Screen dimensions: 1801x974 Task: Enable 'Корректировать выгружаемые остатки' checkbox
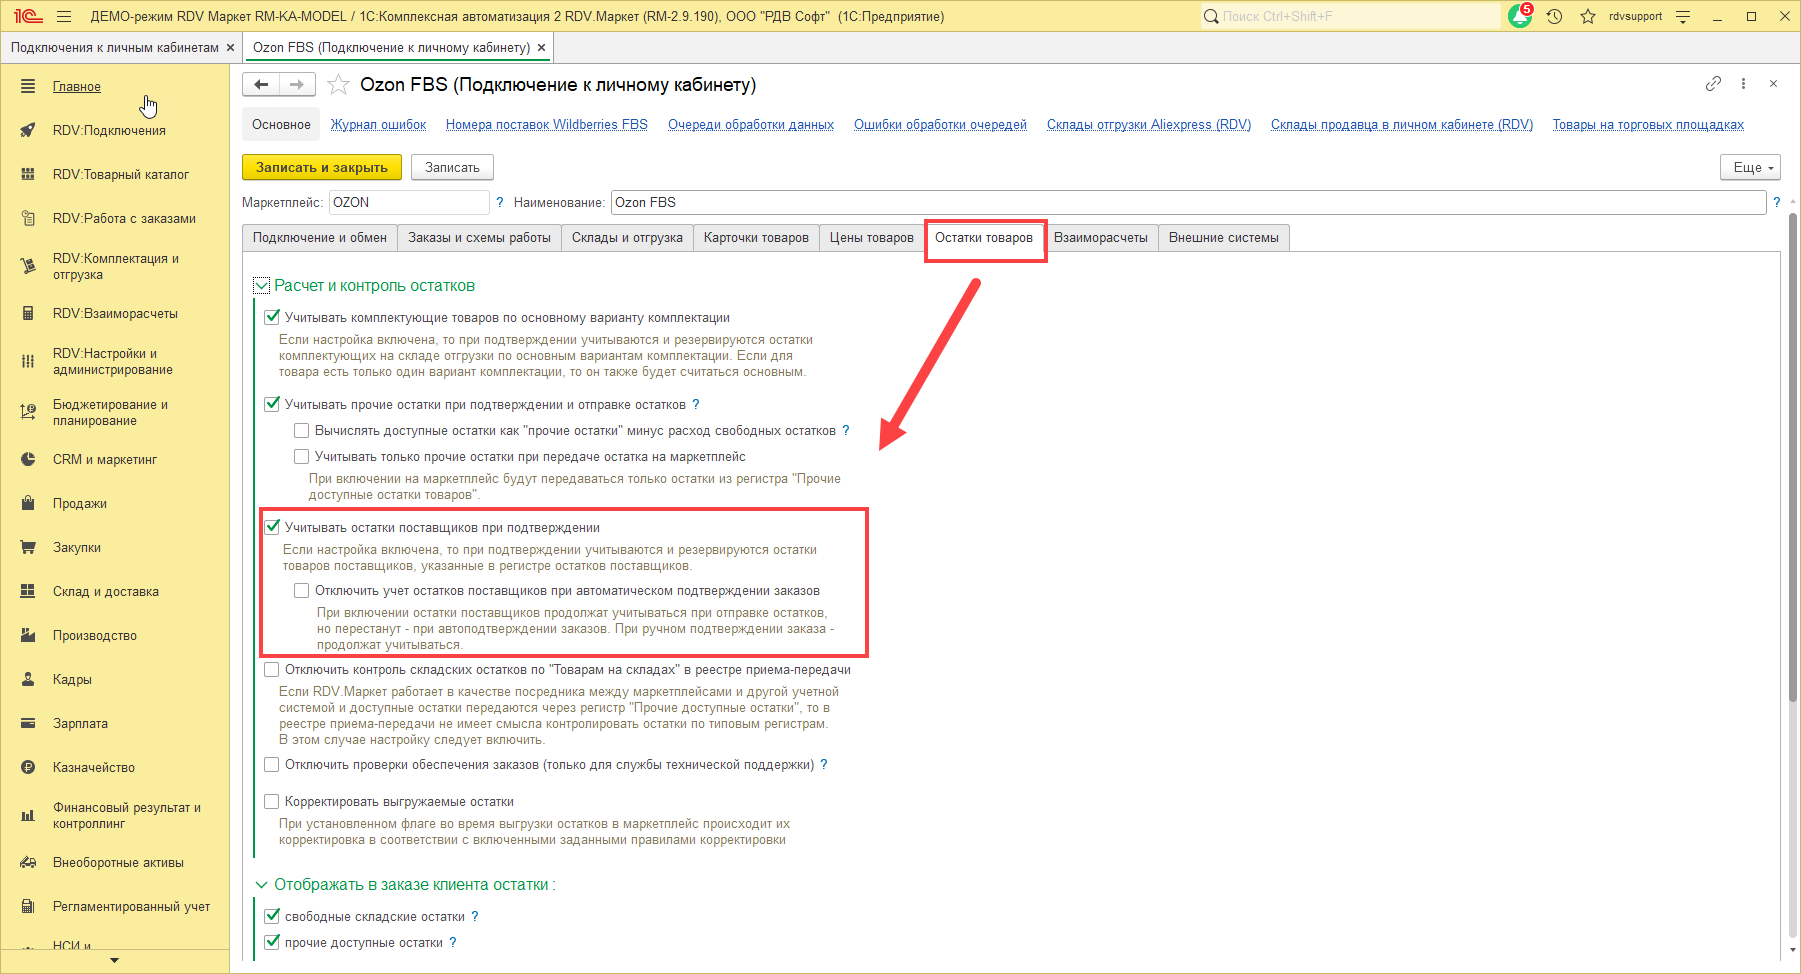(x=272, y=802)
